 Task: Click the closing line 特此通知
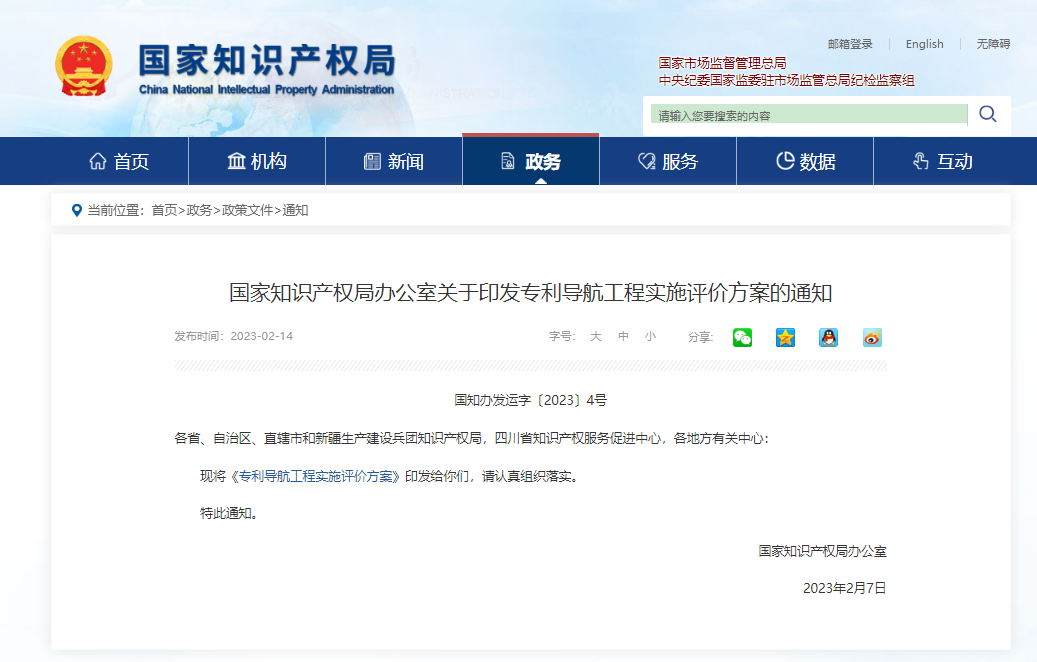coord(229,513)
